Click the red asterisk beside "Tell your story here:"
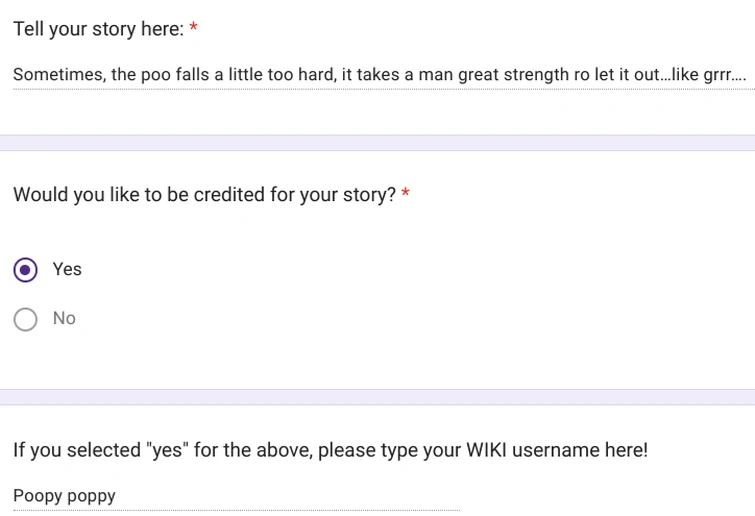 (x=194, y=30)
